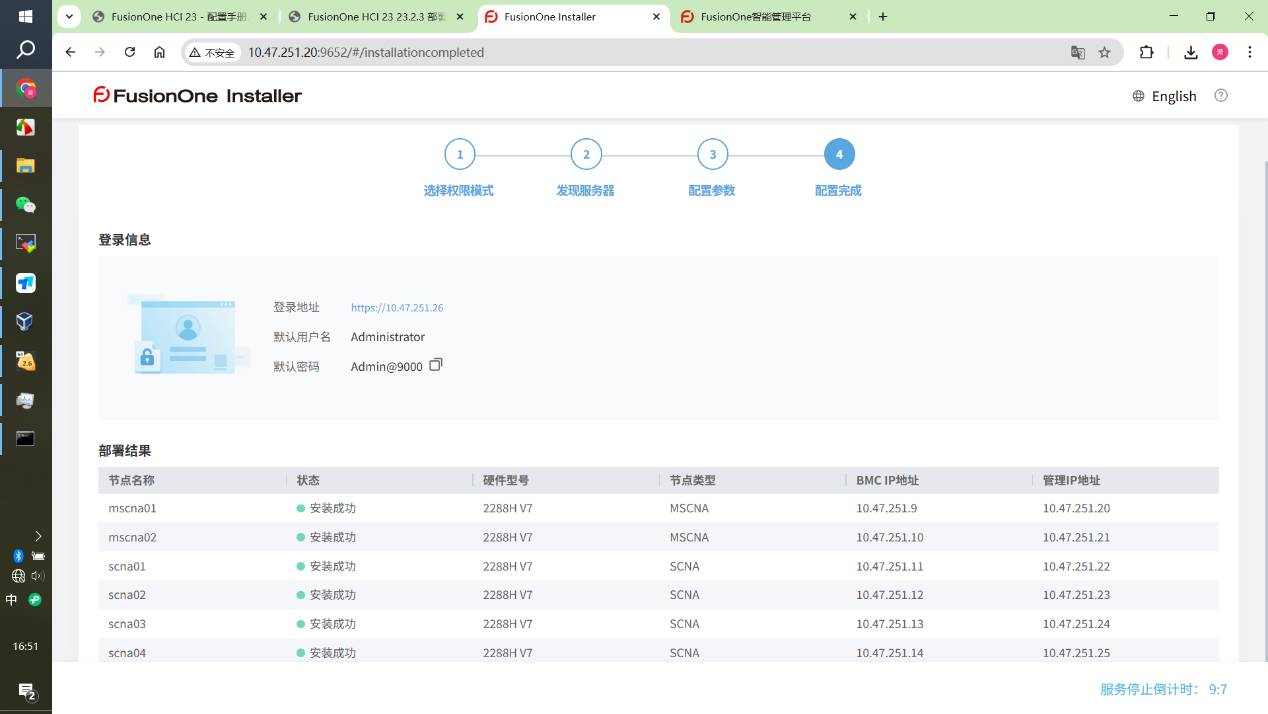This screenshot has width=1268, height=714.
Task: Open Chrome three-dot menu
Action: point(1250,52)
